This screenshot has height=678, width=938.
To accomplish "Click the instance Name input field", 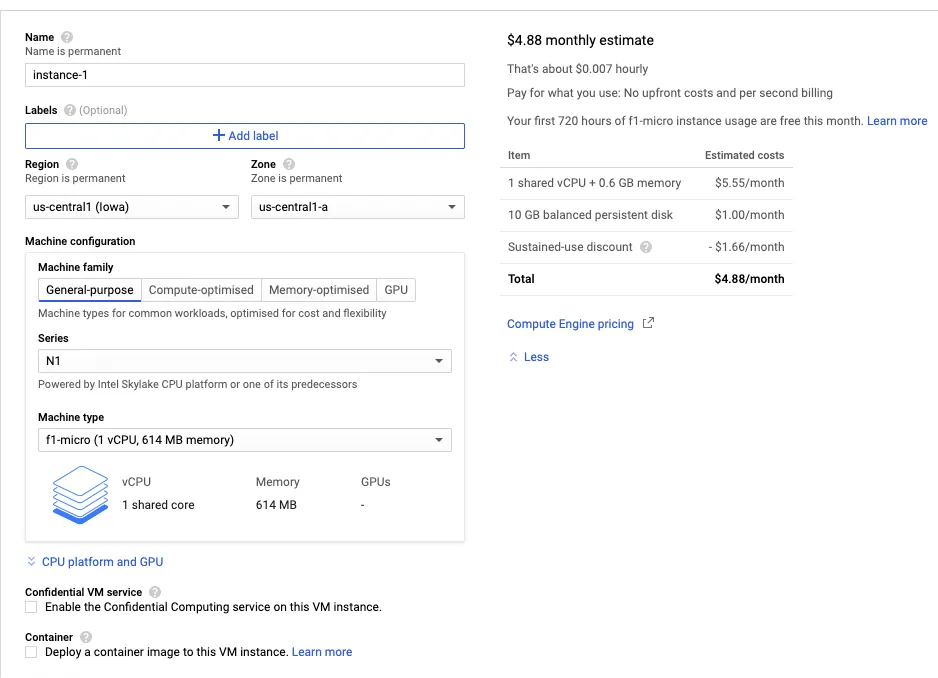I will coord(244,75).
